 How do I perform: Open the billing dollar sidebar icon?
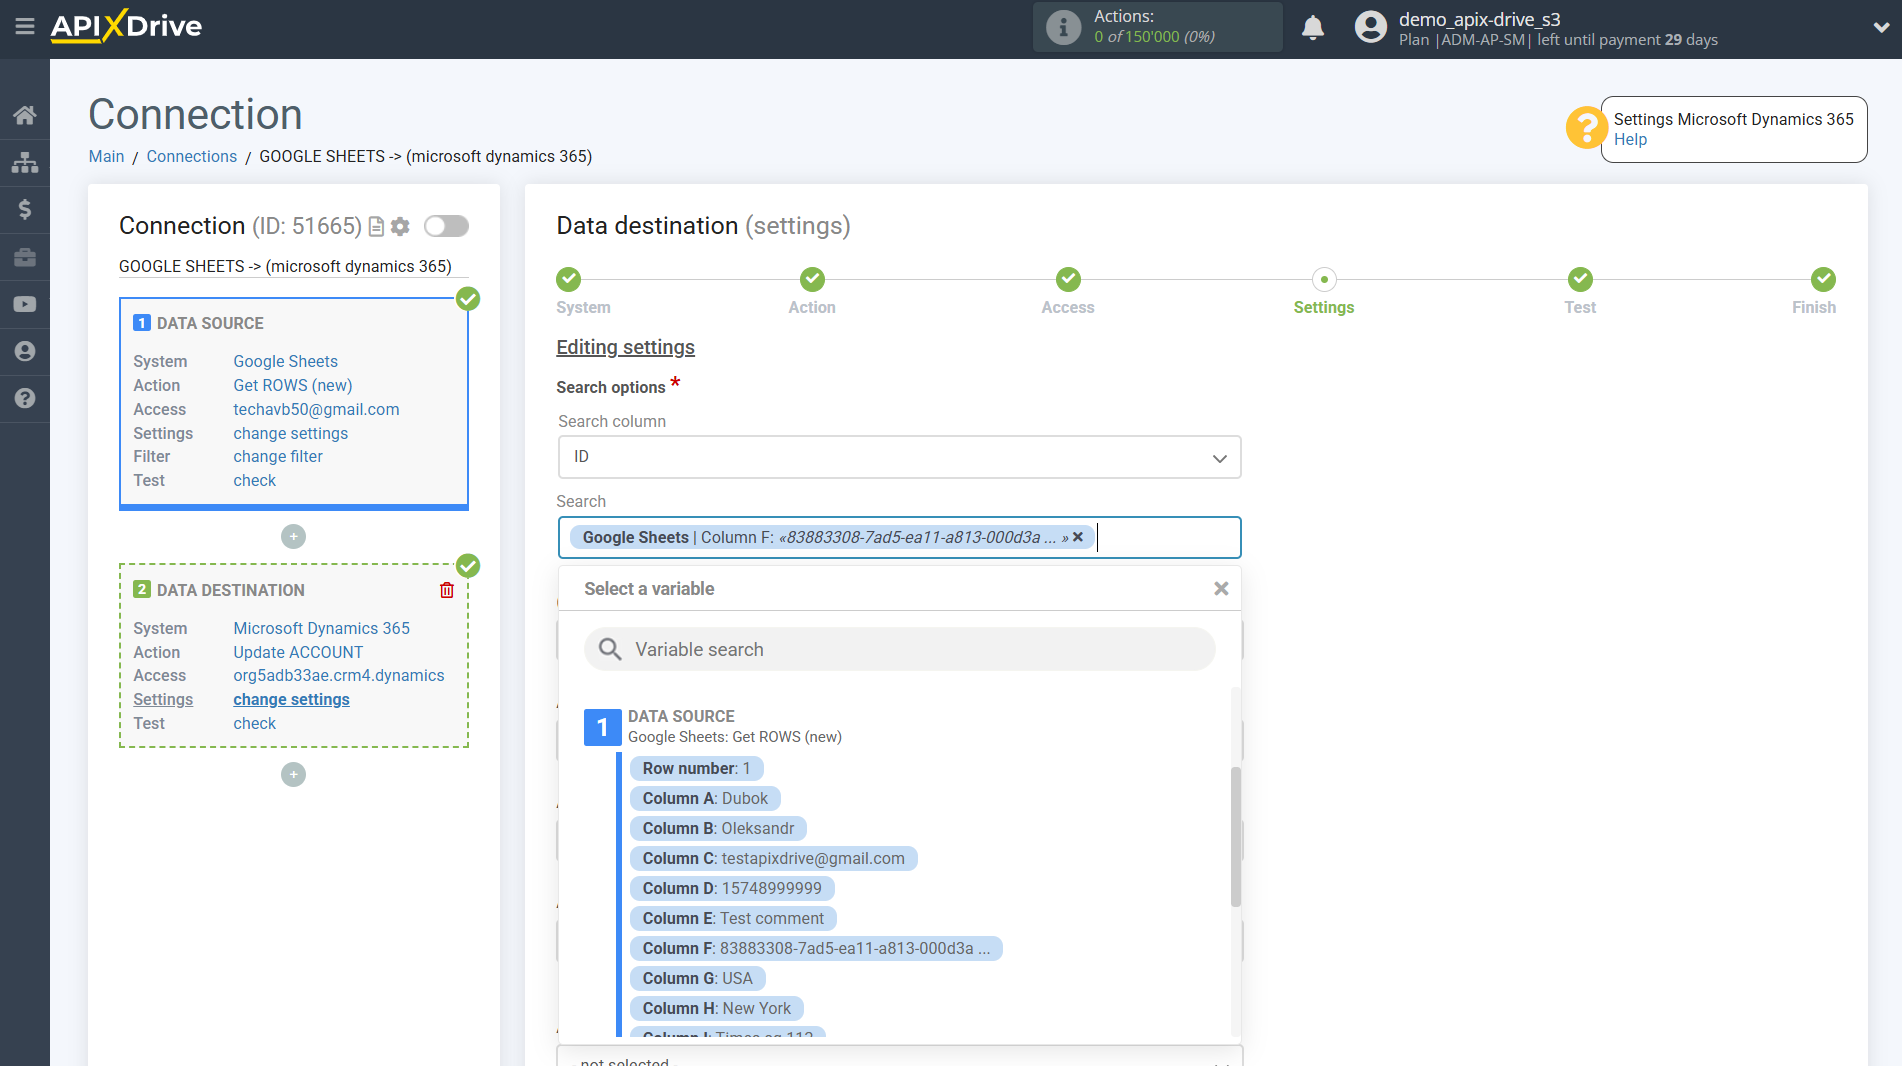coord(25,209)
